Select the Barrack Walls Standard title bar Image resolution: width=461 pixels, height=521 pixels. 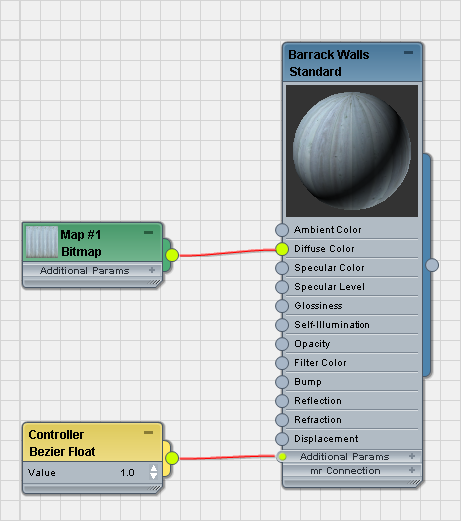352,63
